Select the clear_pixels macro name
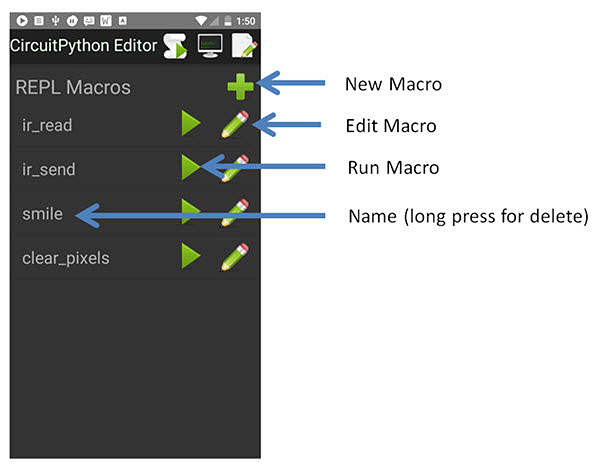 coord(66,258)
